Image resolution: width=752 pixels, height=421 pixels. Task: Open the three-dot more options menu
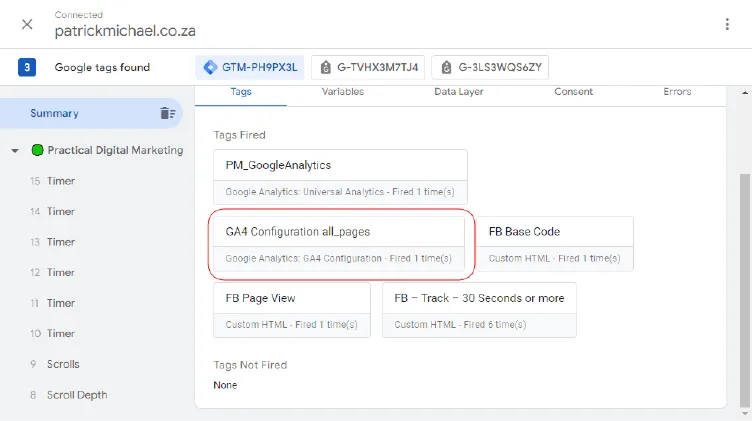click(727, 24)
